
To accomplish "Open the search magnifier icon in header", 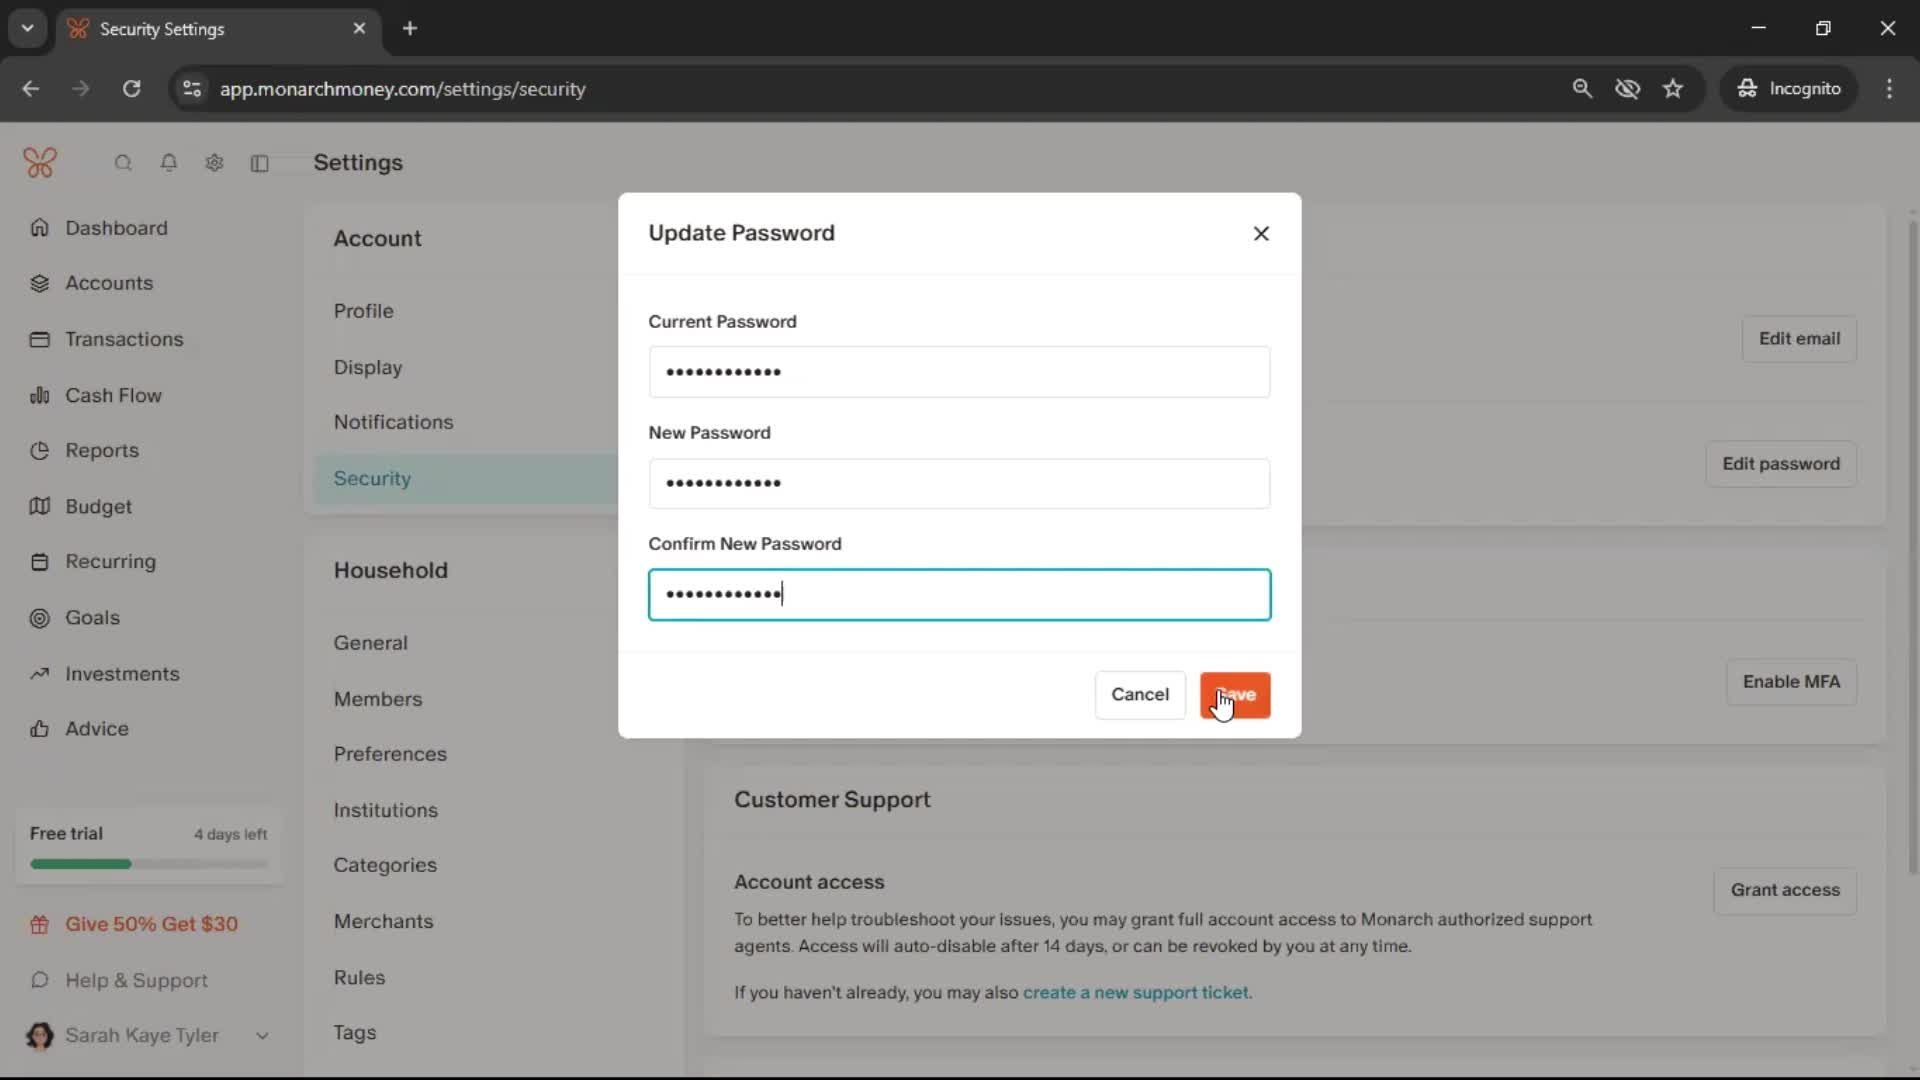I will (123, 163).
